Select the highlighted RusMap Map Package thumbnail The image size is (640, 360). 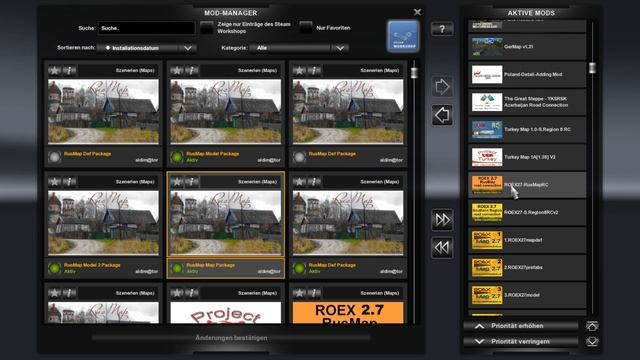click(226, 223)
